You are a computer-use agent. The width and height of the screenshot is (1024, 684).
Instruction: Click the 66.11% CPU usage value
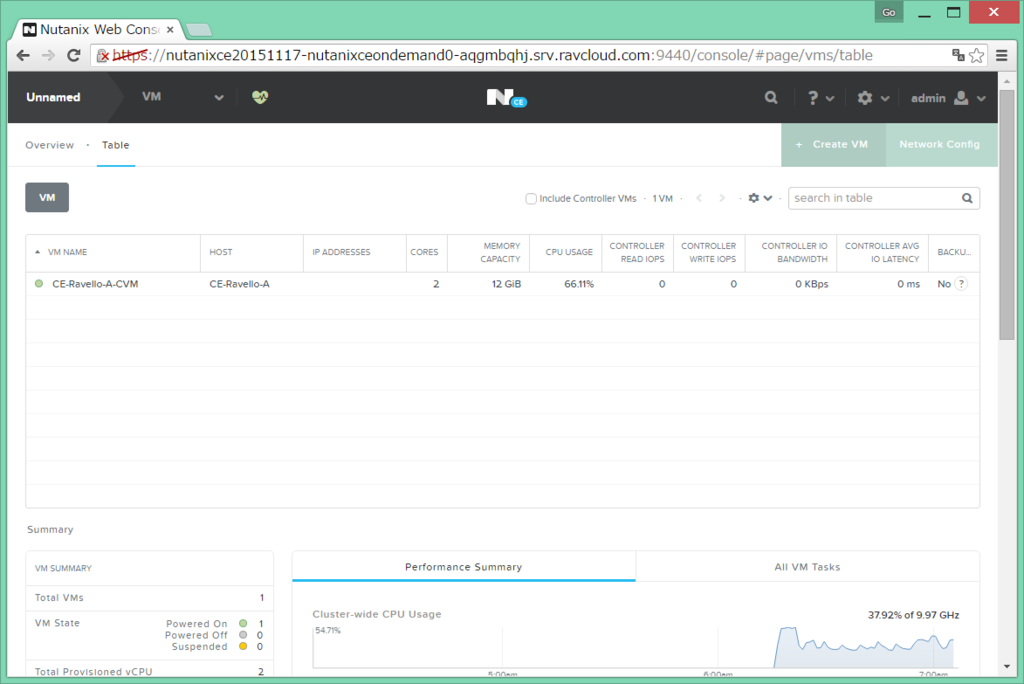pos(579,284)
